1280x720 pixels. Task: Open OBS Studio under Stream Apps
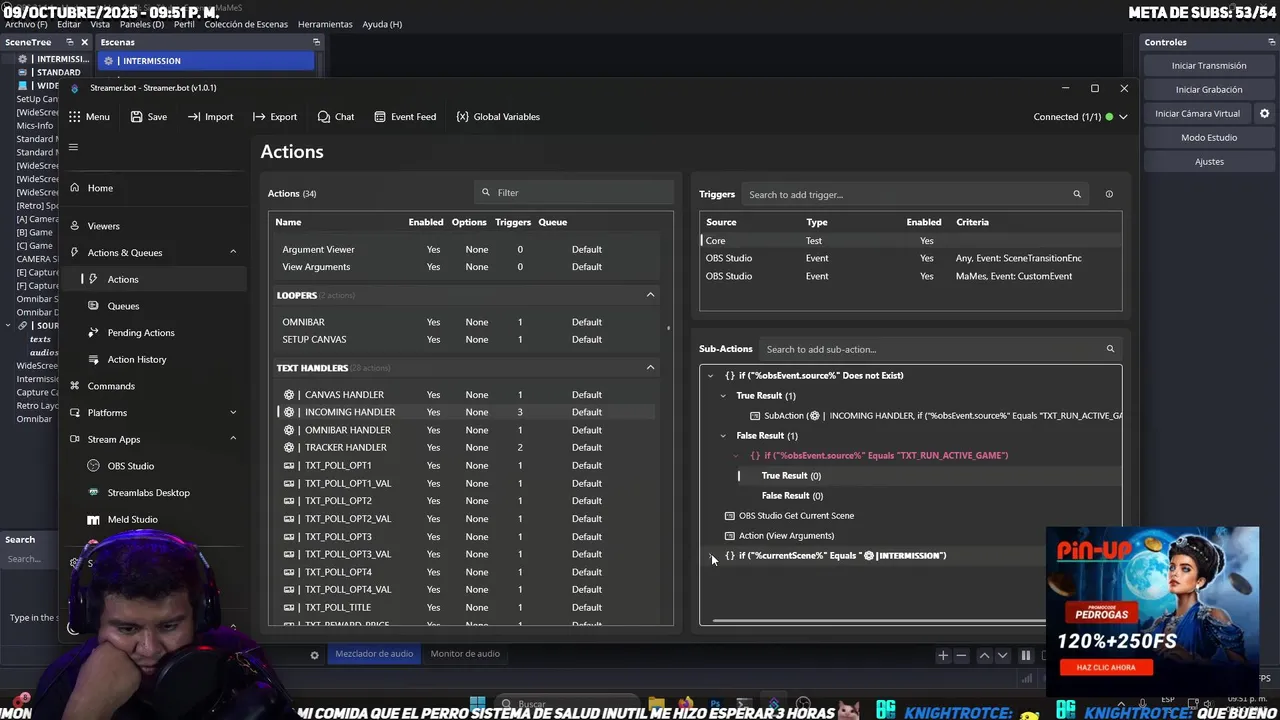pyautogui.click(x=131, y=466)
